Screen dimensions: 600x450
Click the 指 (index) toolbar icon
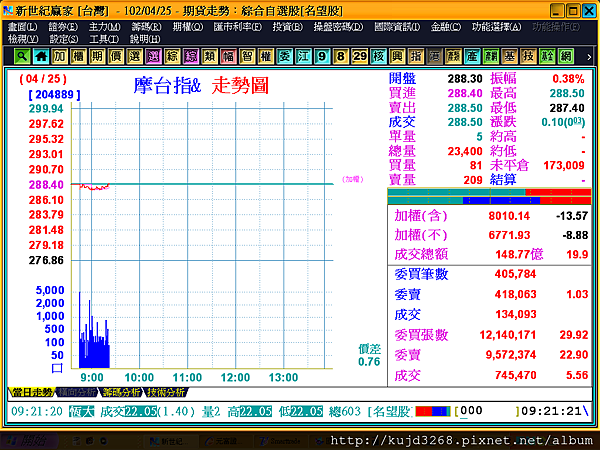(416, 57)
